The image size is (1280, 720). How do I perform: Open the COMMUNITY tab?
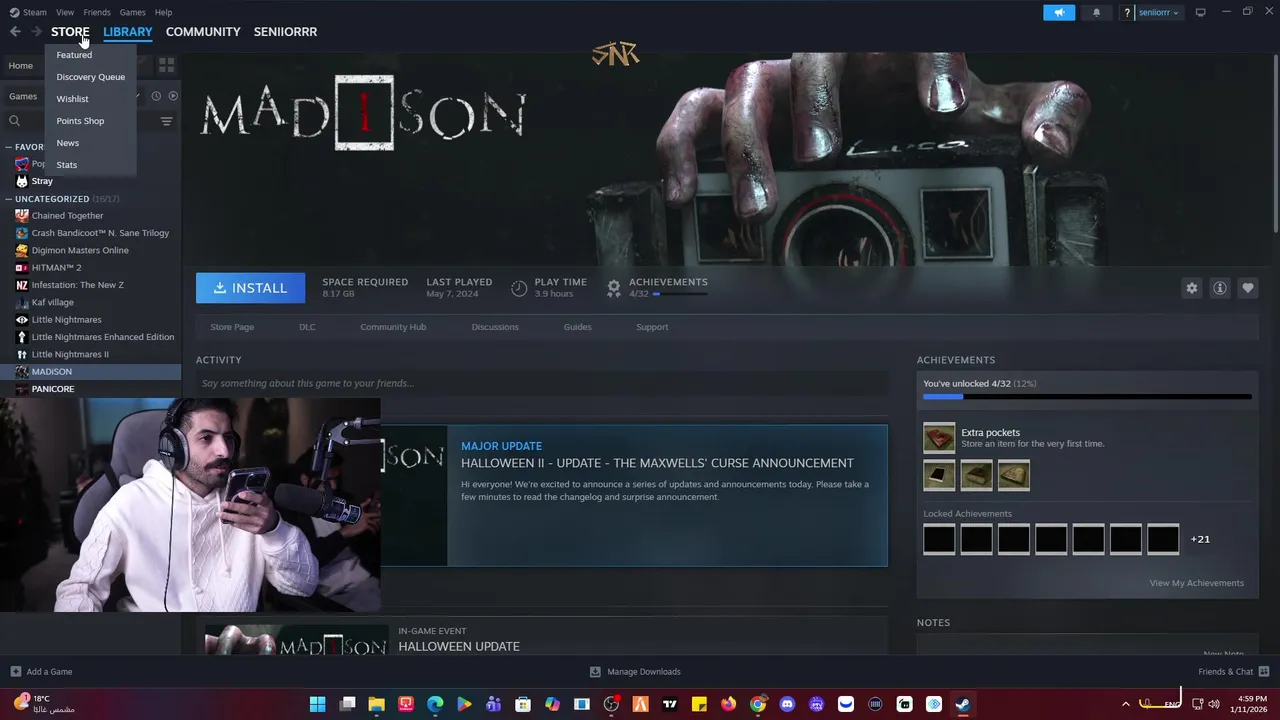click(x=203, y=32)
